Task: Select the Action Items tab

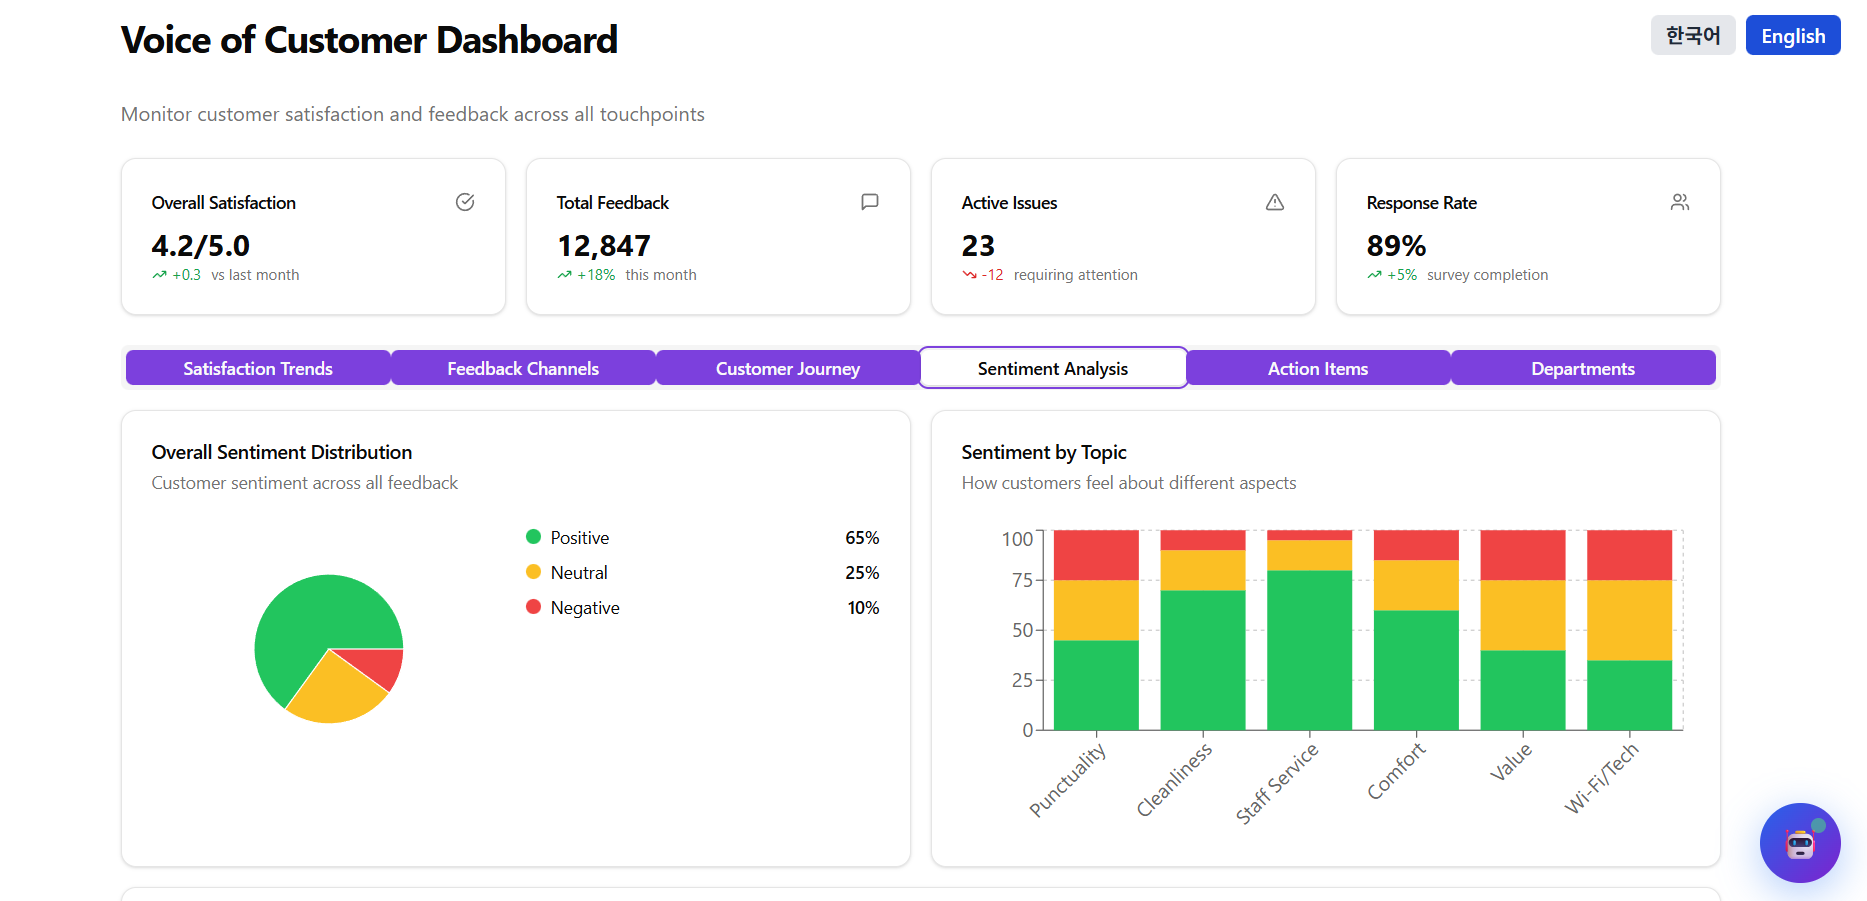Action: tap(1317, 368)
